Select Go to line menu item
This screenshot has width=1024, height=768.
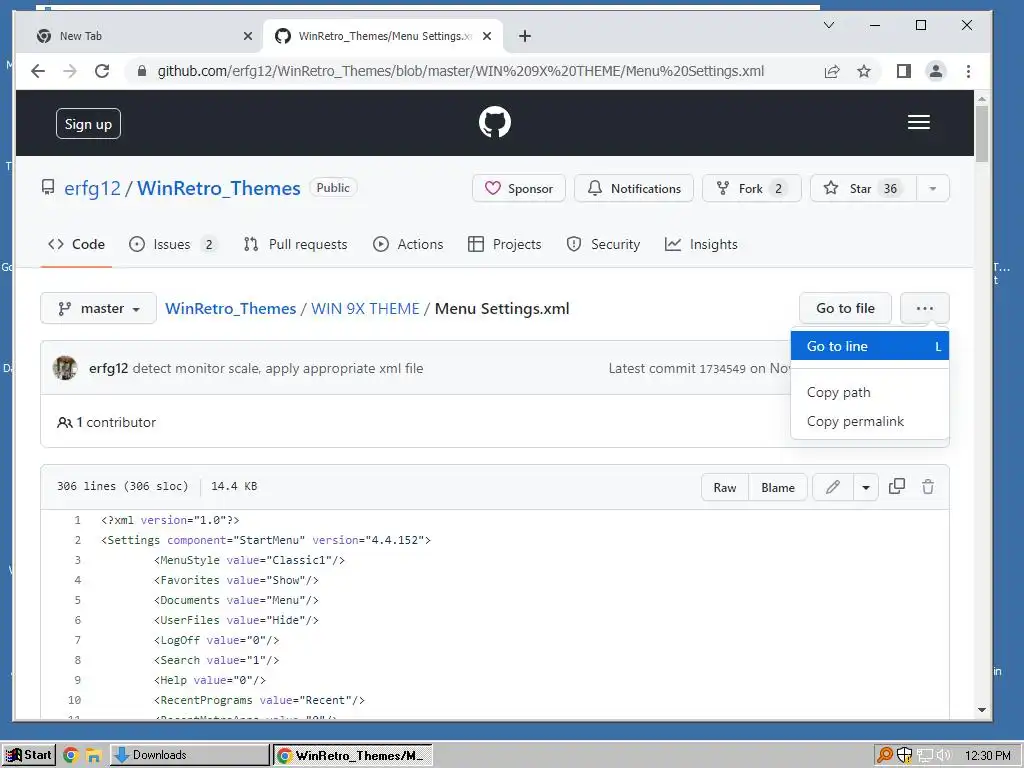pos(869,346)
